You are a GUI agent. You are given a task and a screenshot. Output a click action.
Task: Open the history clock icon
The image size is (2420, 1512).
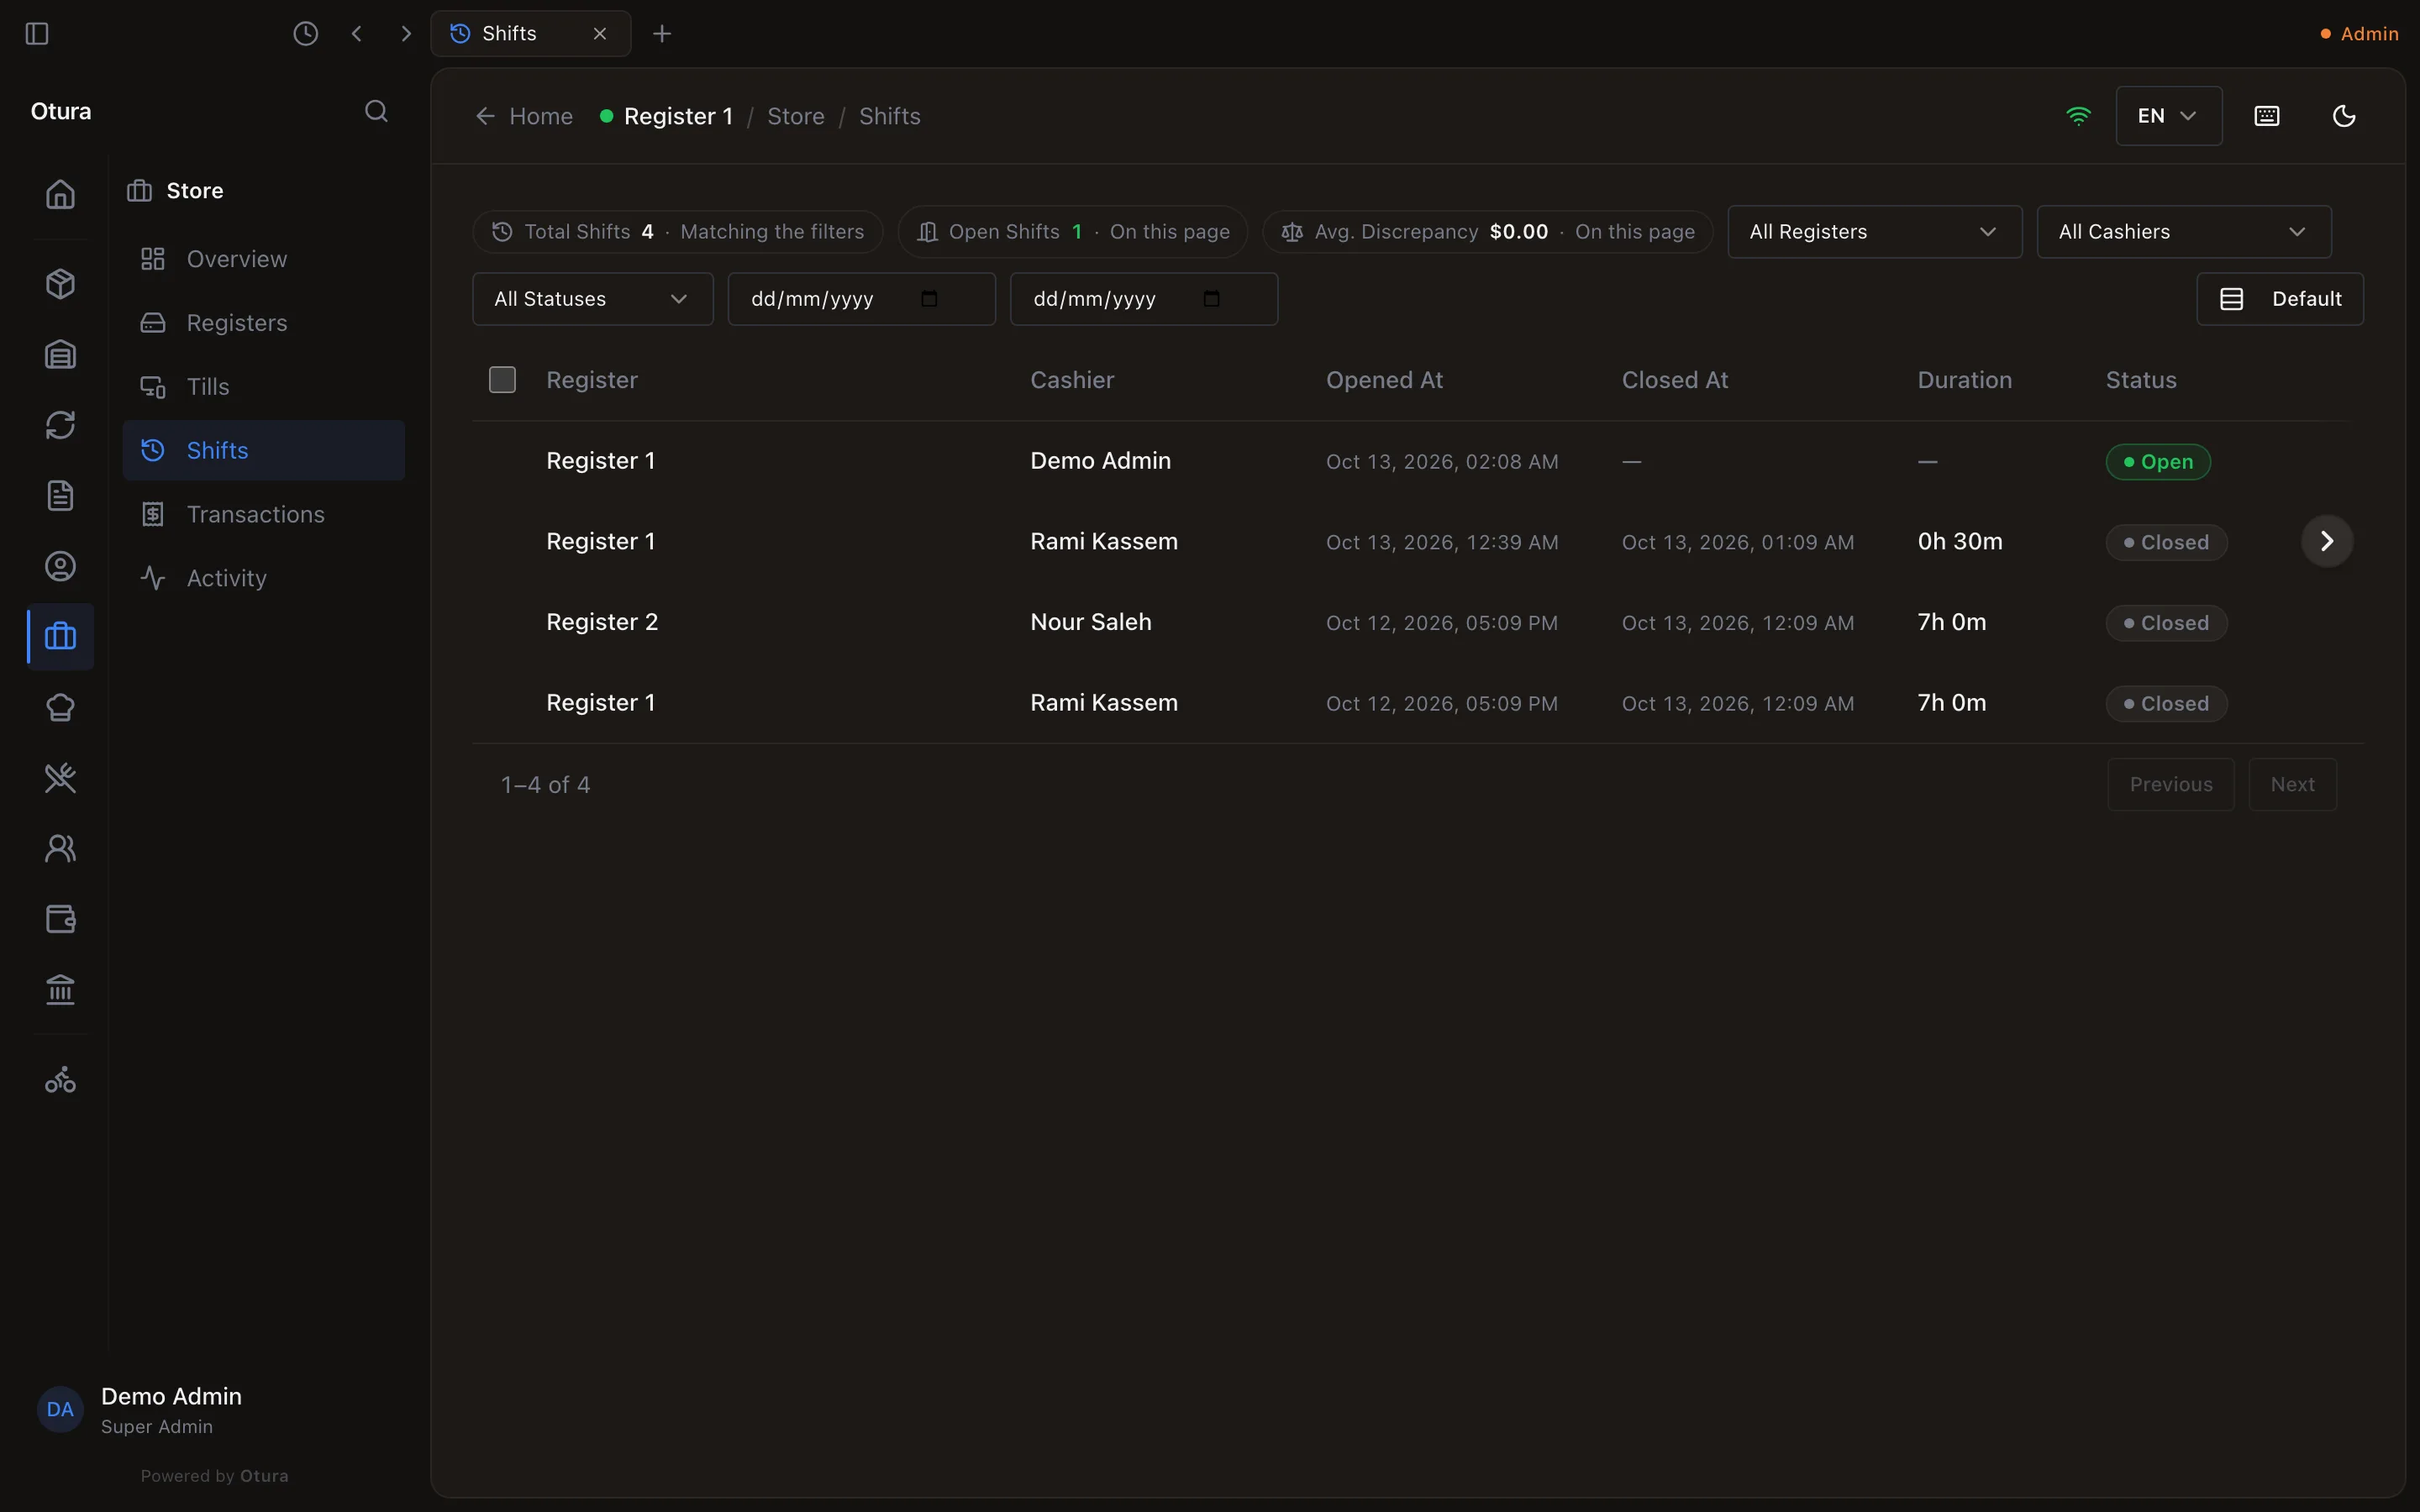click(x=306, y=34)
